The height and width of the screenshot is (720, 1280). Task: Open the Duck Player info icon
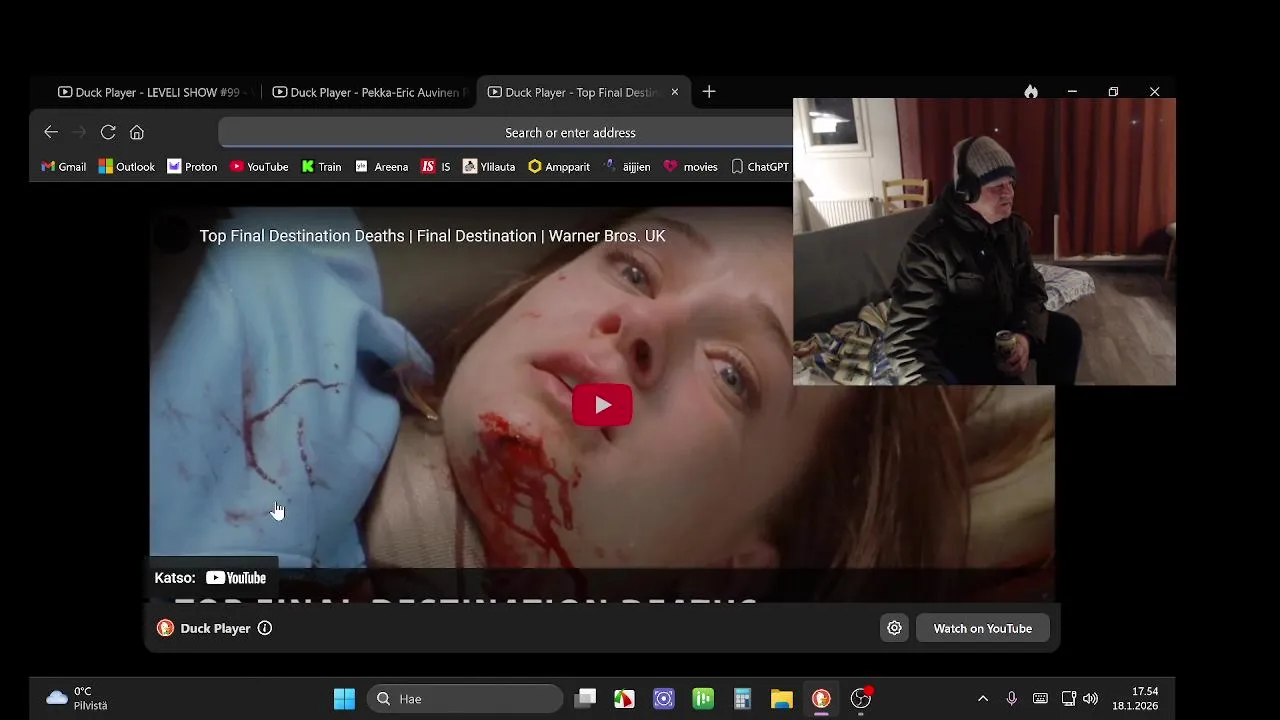coord(265,628)
